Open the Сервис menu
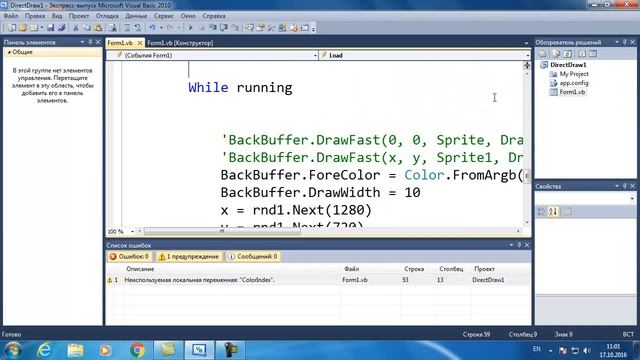The height and width of the screenshot is (360, 640). tap(164, 16)
